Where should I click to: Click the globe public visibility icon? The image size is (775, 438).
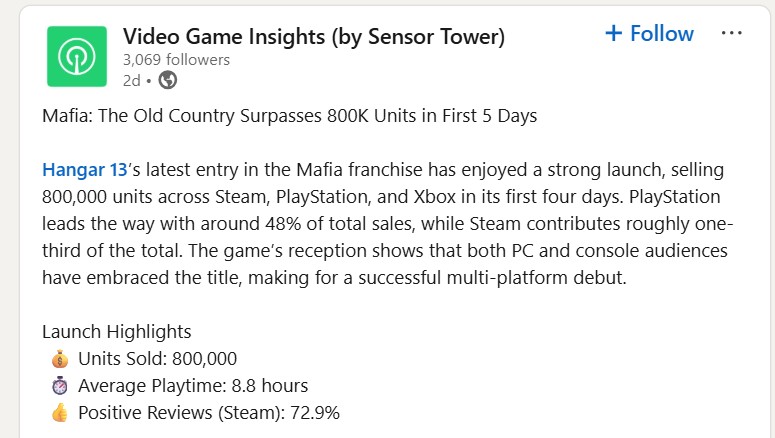pyautogui.click(x=168, y=80)
